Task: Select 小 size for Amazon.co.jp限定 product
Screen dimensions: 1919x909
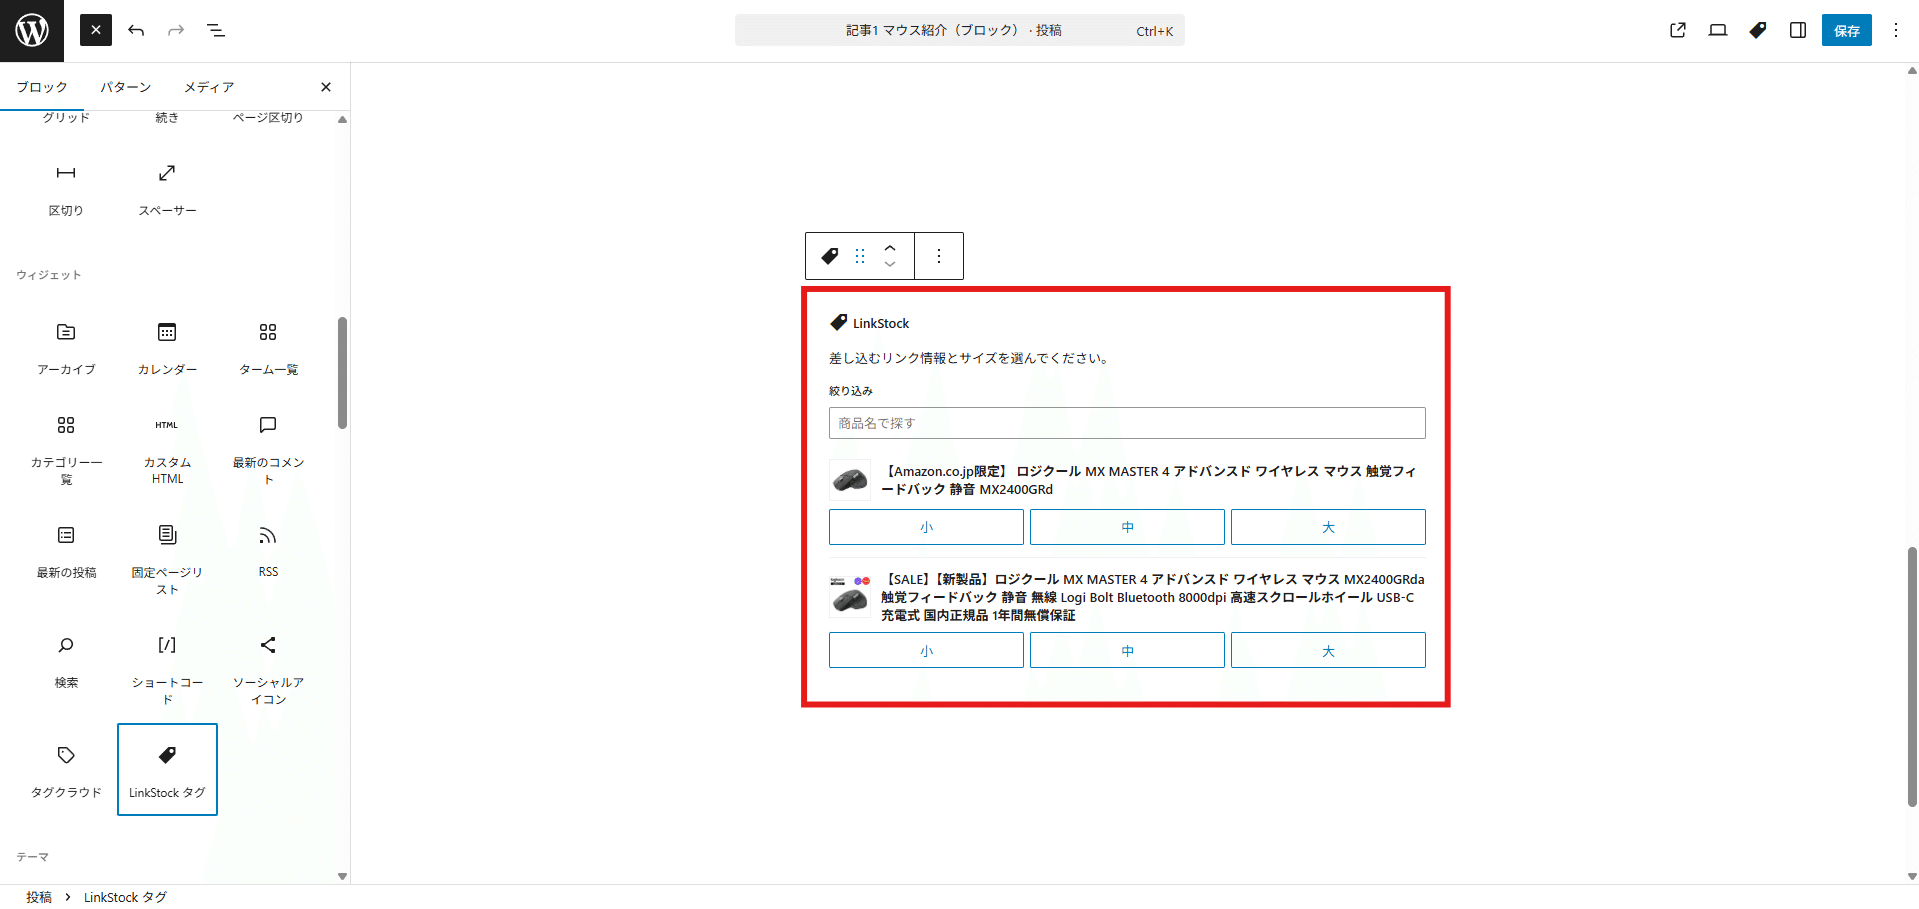Action: 926,527
